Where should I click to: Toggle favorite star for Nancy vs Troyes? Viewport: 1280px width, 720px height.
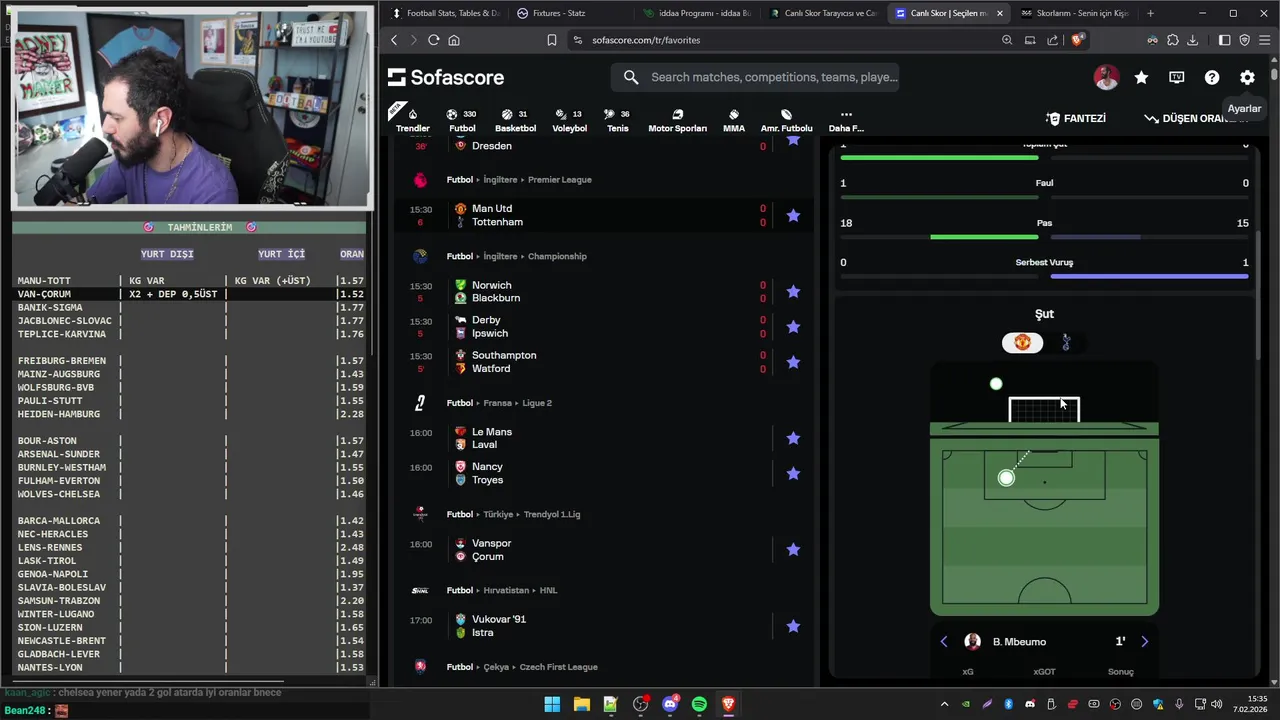click(793, 473)
